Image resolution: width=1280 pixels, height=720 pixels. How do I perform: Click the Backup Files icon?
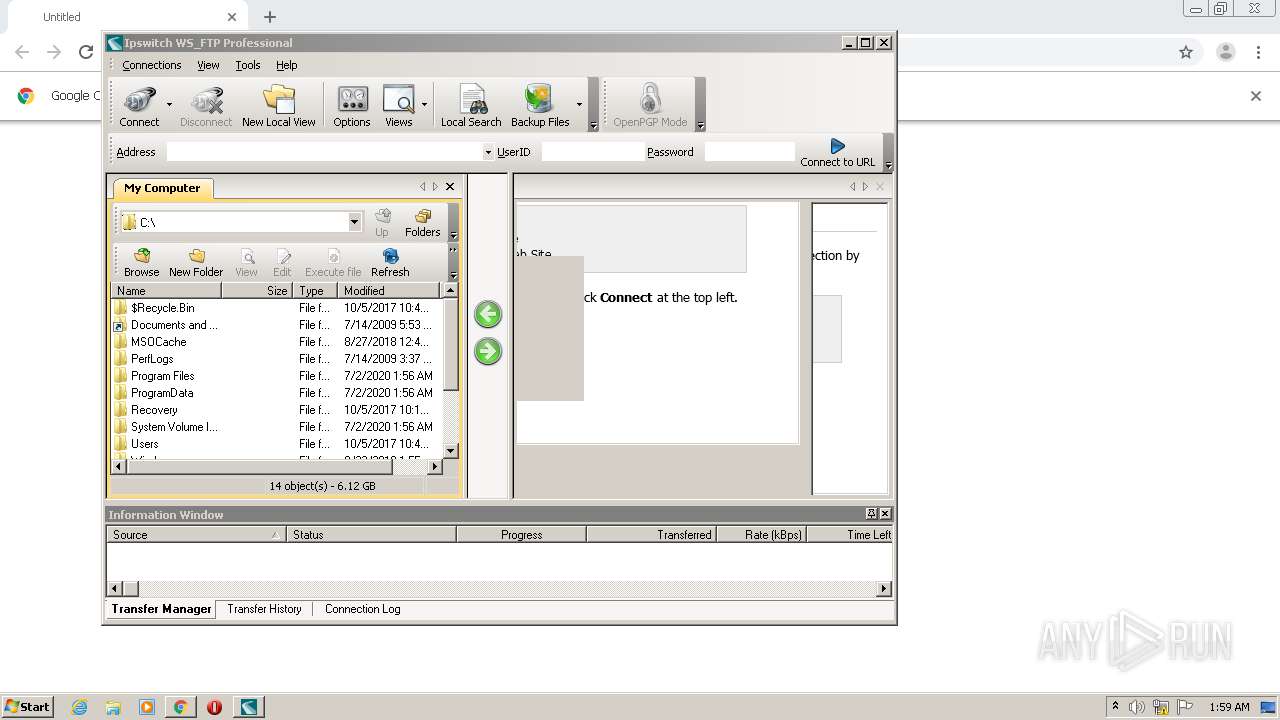[540, 106]
